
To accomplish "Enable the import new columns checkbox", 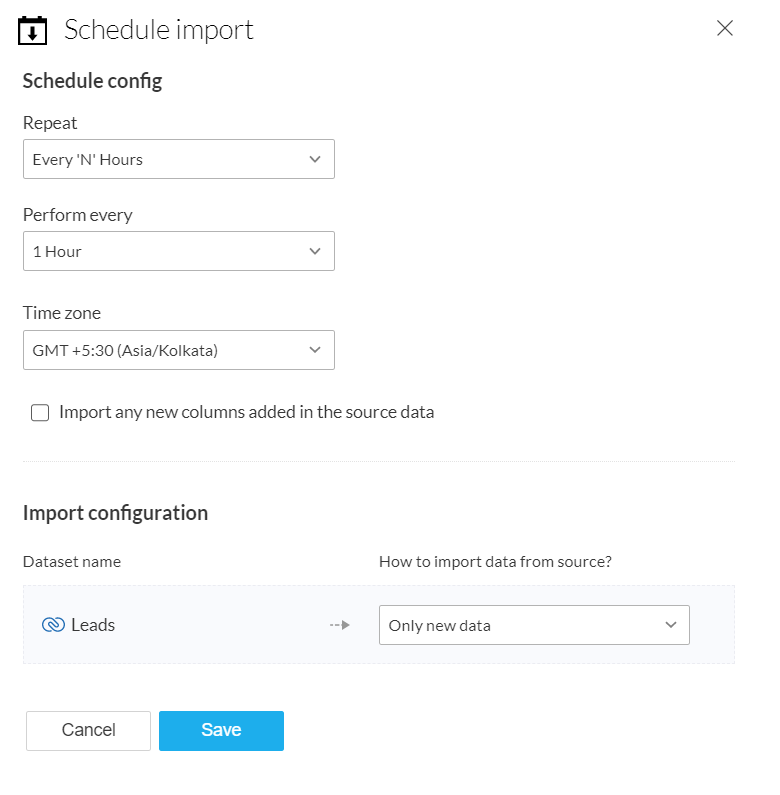I will pyautogui.click(x=40, y=413).
